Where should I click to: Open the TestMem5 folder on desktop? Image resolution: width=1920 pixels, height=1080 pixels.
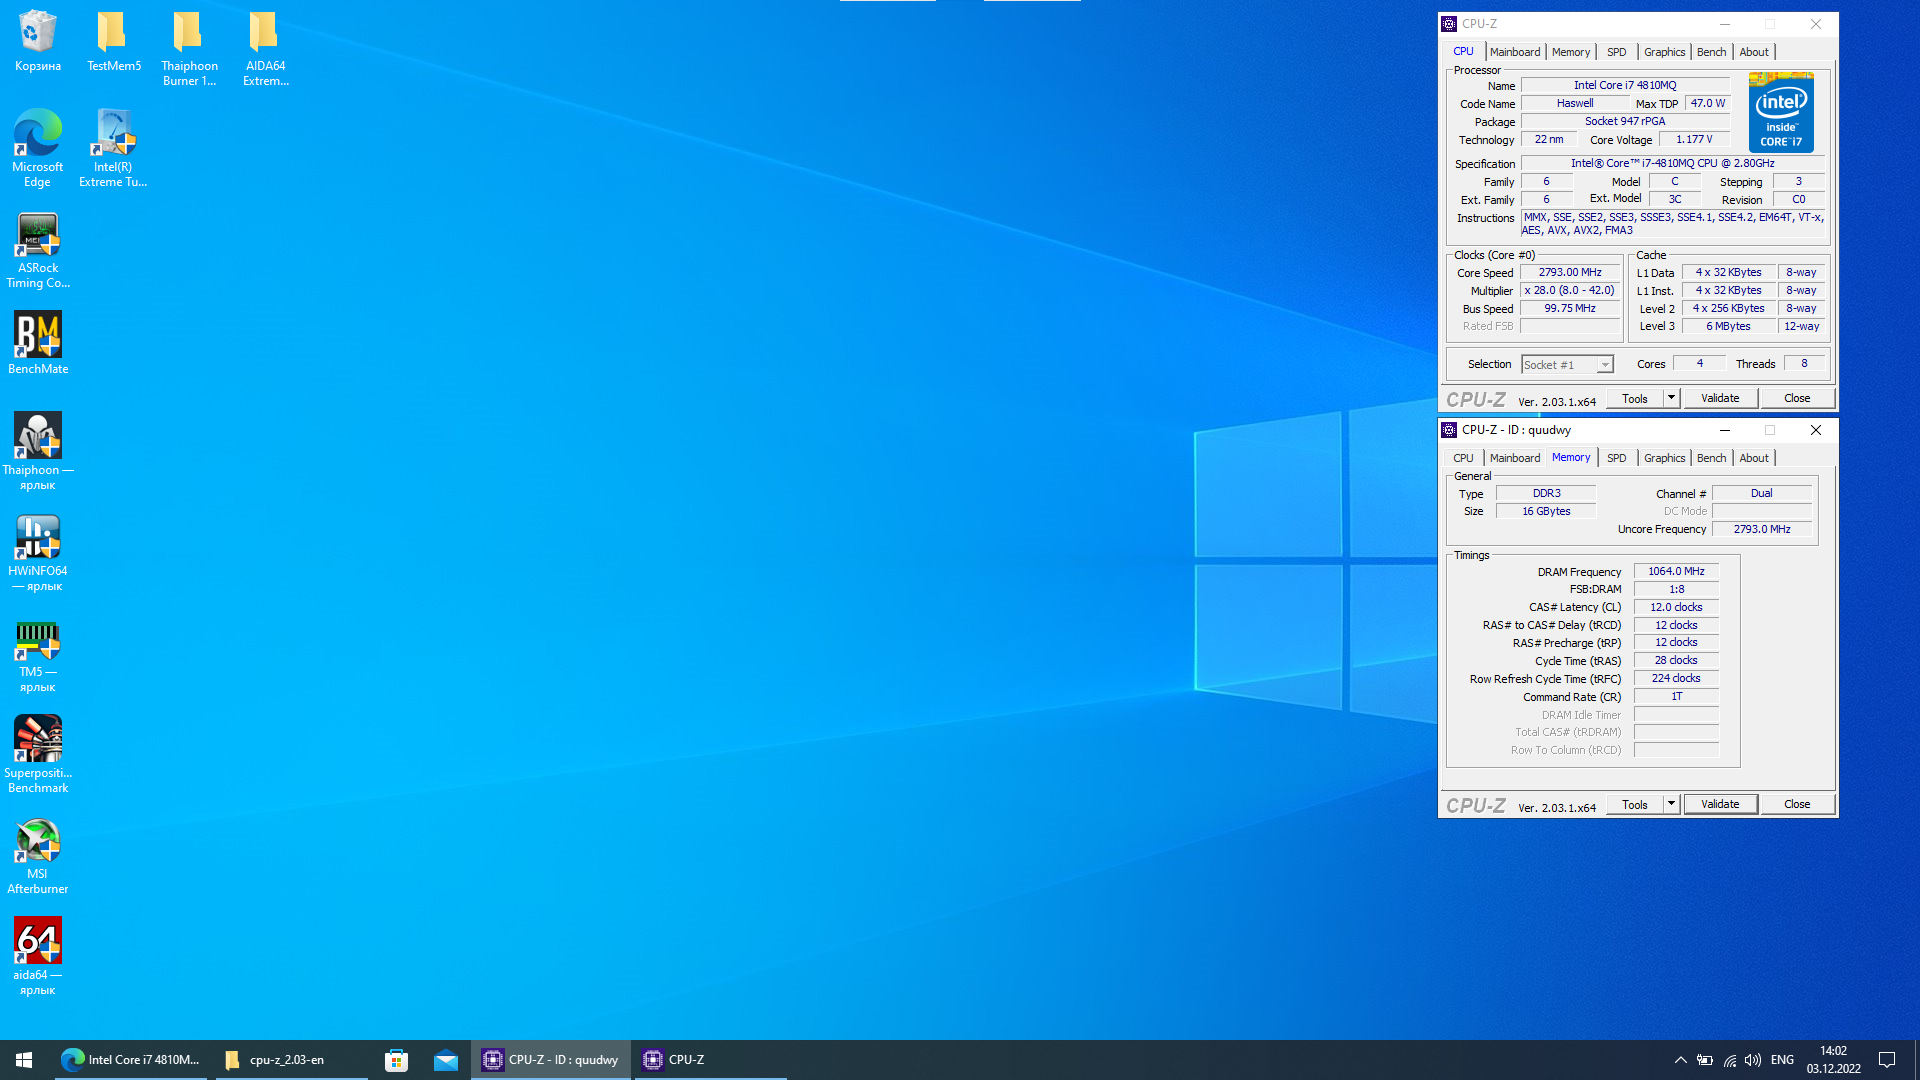pyautogui.click(x=113, y=41)
